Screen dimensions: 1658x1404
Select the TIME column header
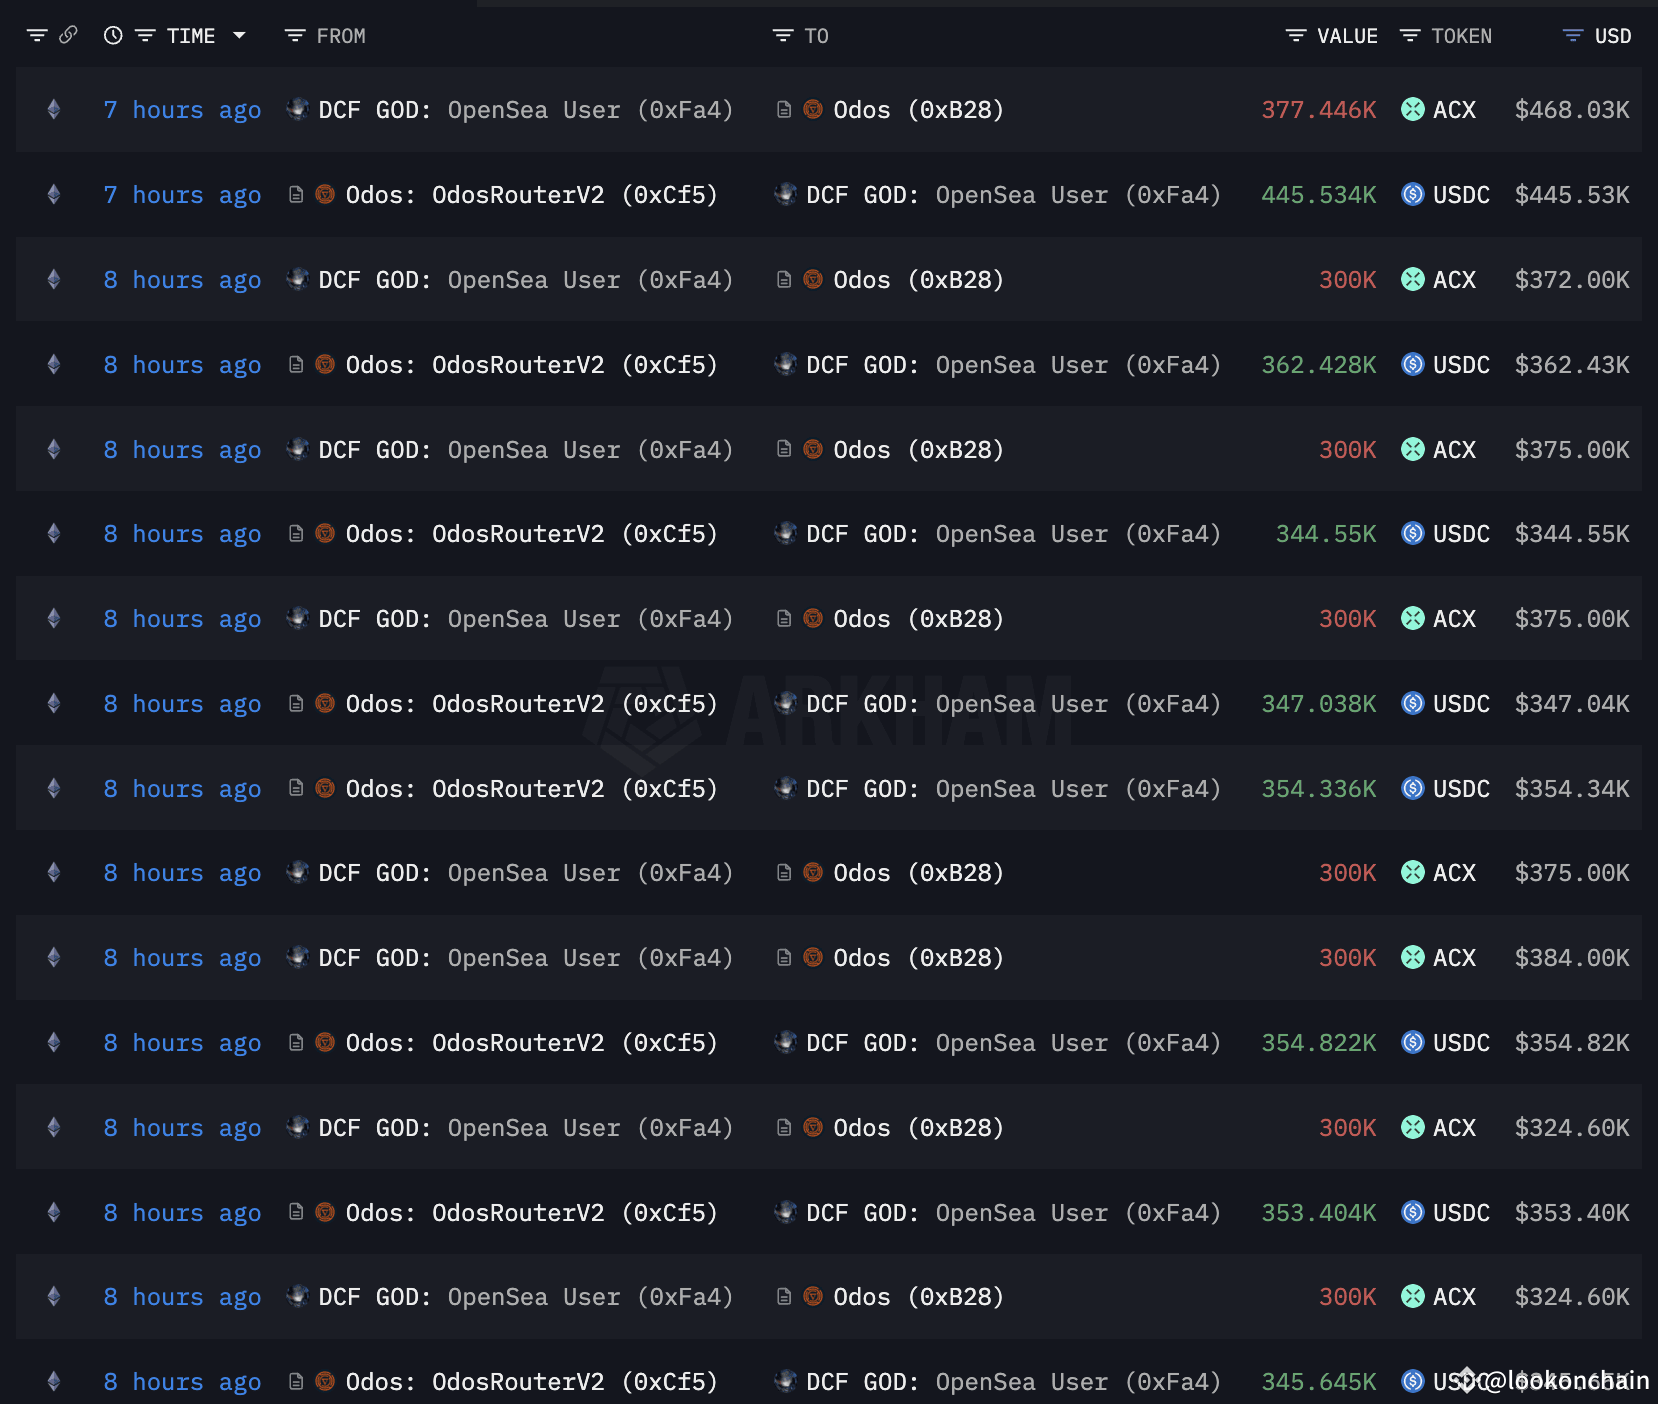pyautogui.click(x=192, y=35)
